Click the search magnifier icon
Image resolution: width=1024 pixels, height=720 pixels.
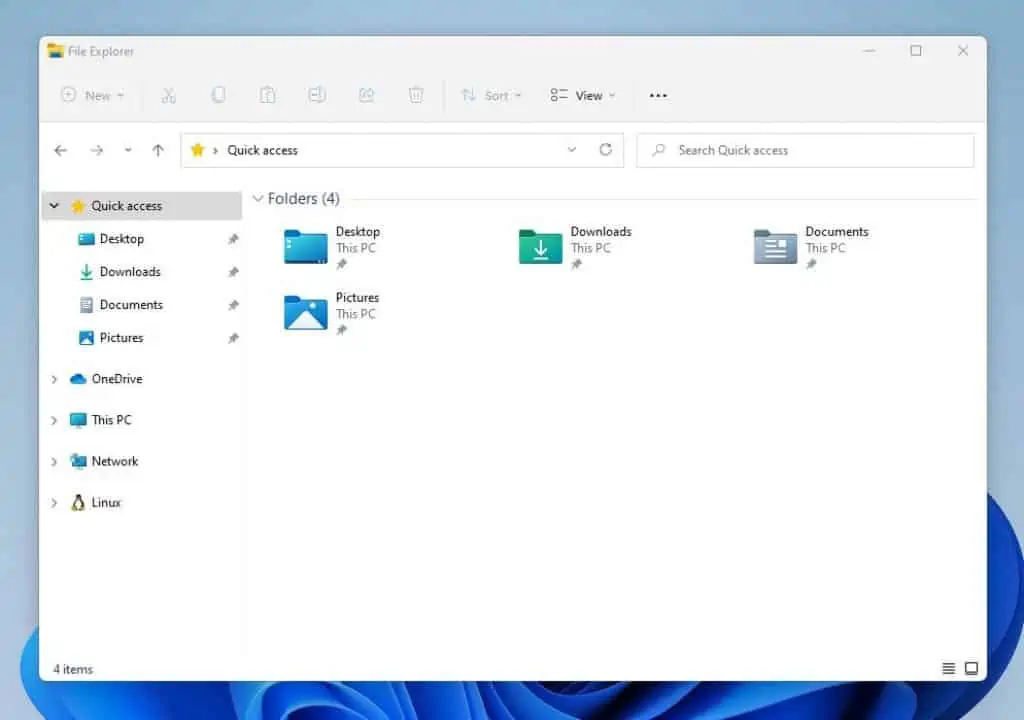tap(659, 150)
